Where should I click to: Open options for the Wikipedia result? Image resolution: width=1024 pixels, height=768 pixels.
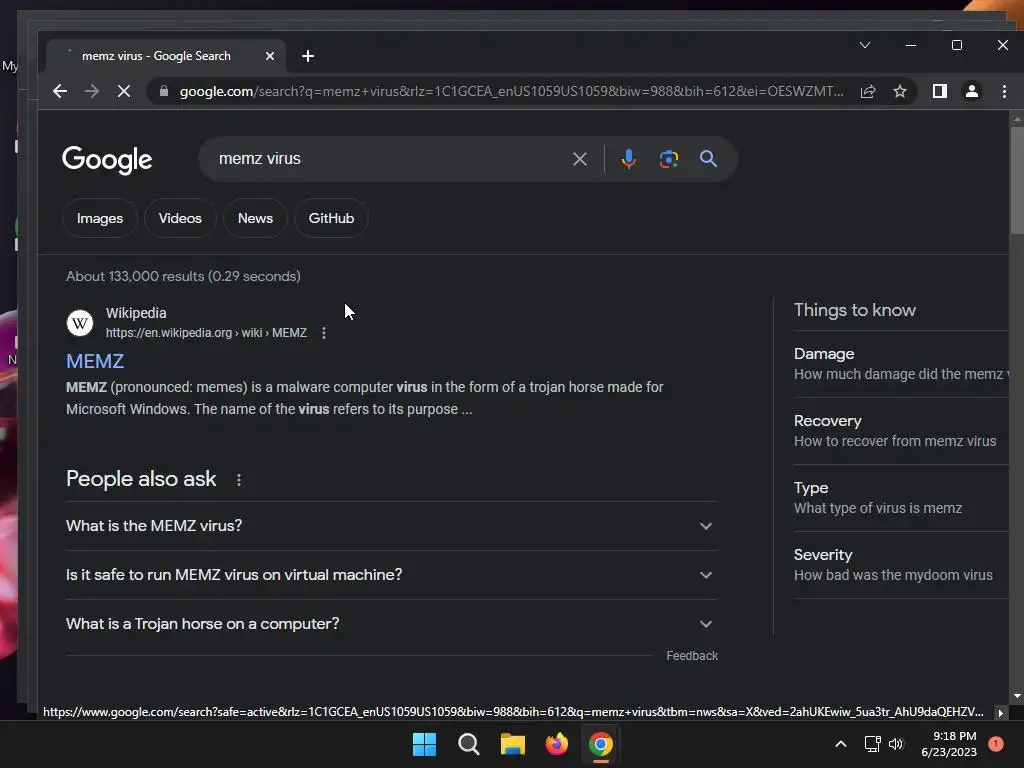pos(324,333)
